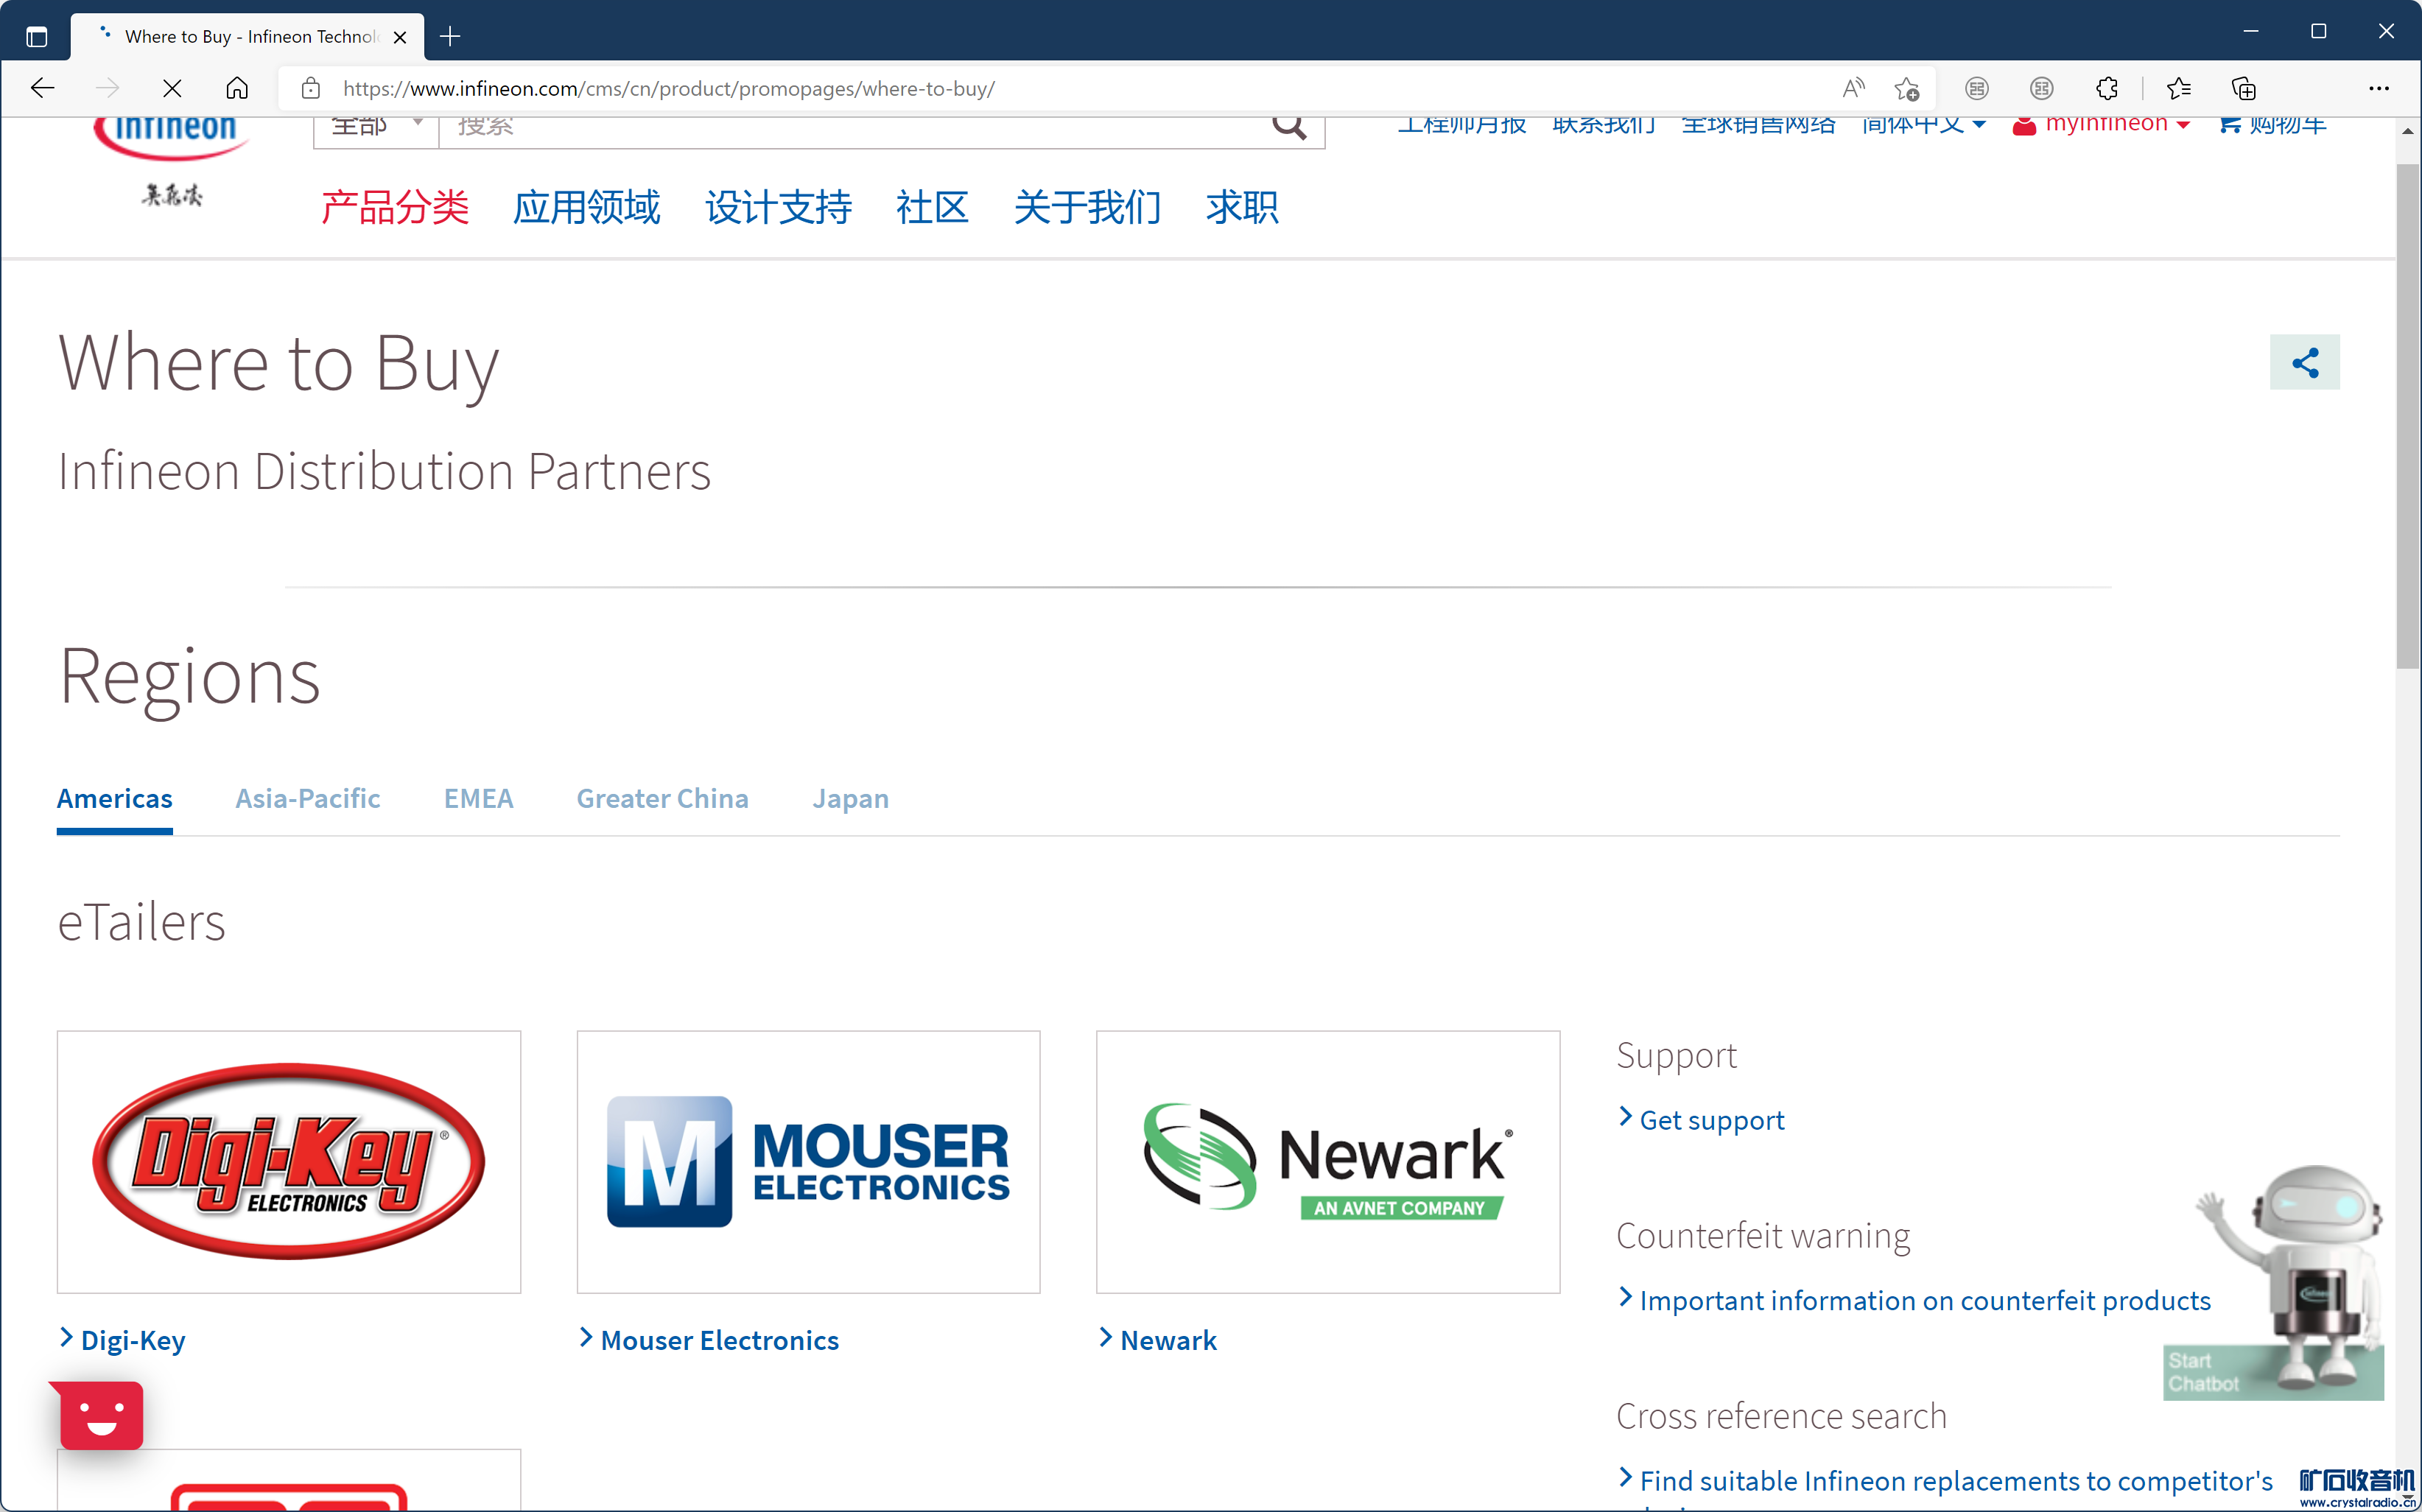Stop loading the page
The width and height of the screenshot is (2422, 1512).
coord(172,89)
